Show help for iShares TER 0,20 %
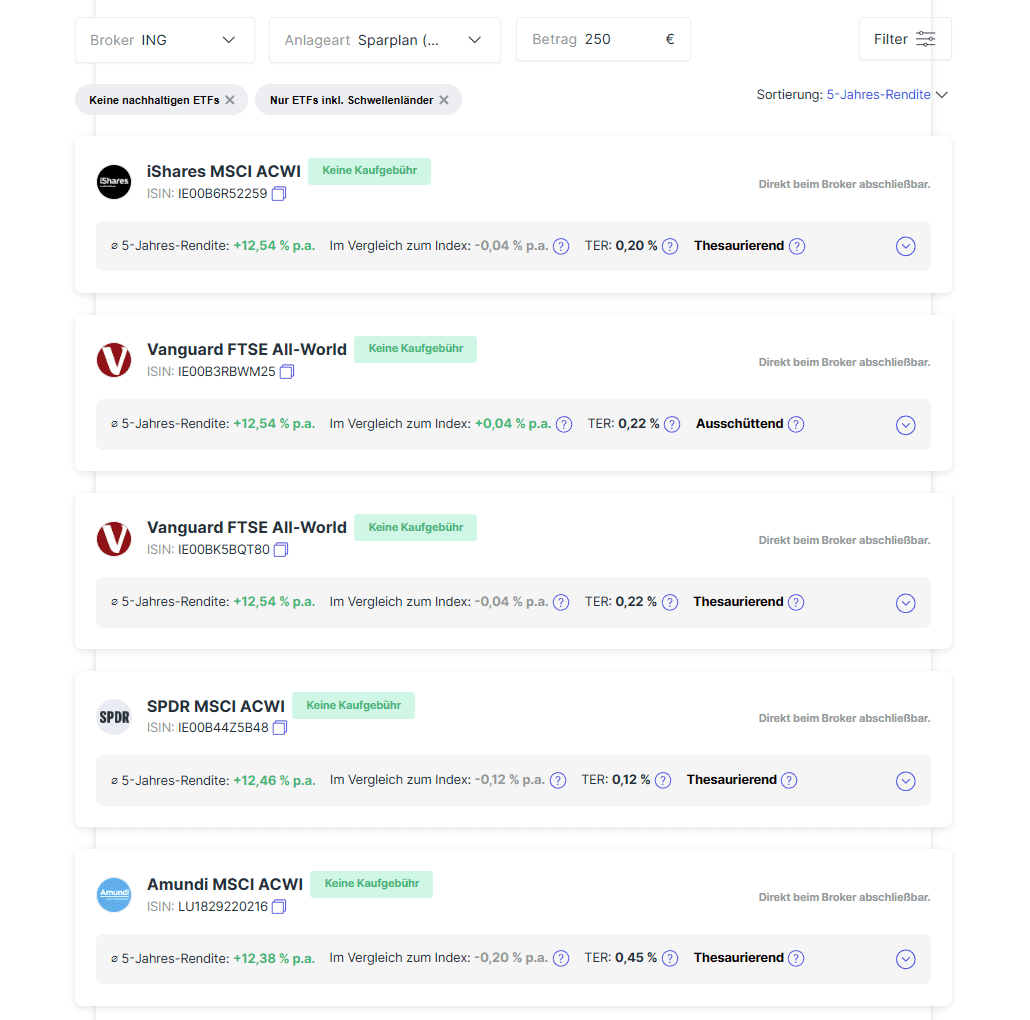 point(669,246)
